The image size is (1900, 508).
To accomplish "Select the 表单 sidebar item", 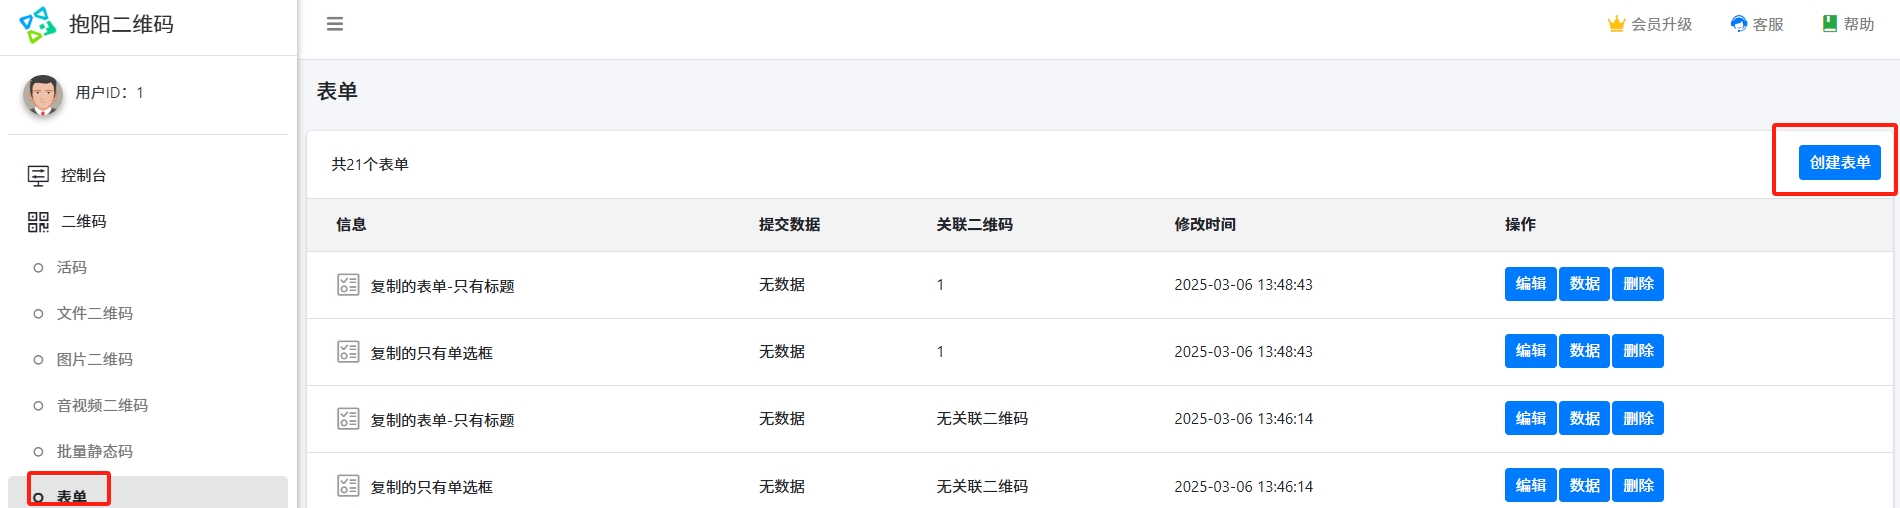I will pyautogui.click(x=71, y=496).
